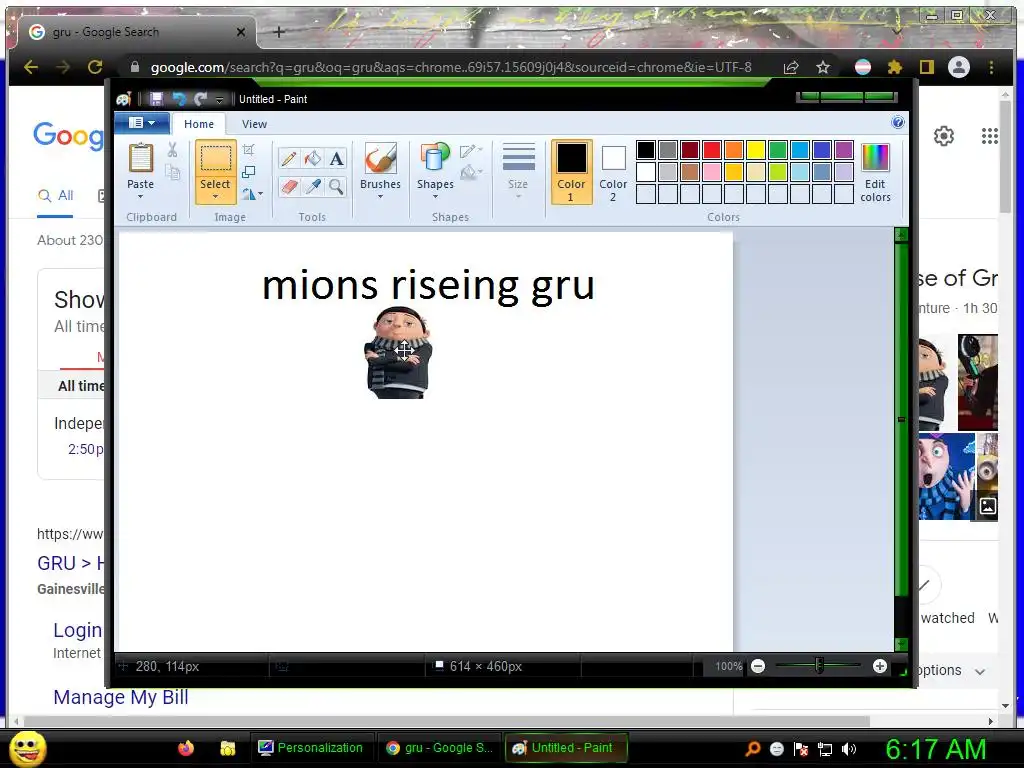Viewport: 1024px width, 768px height.
Task: Open Firefox from the taskbar
Action: pos(186,748)
